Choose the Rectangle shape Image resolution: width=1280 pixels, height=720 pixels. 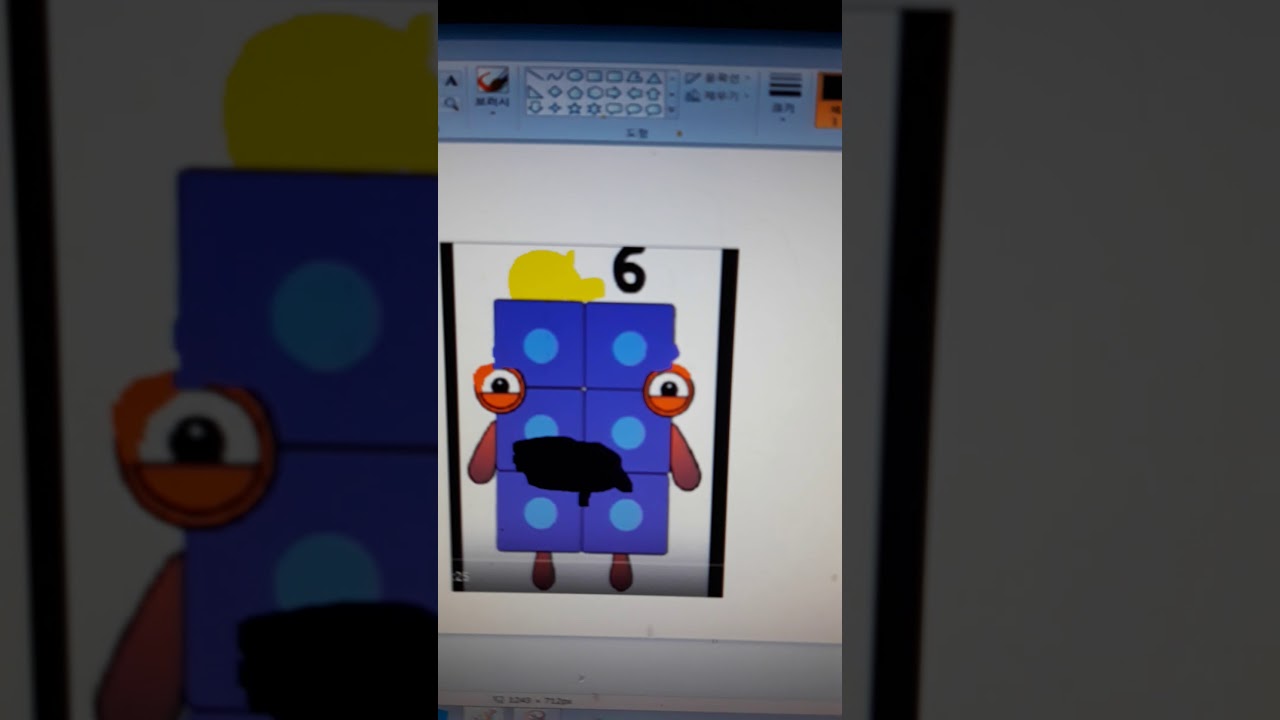click(594, 76)
